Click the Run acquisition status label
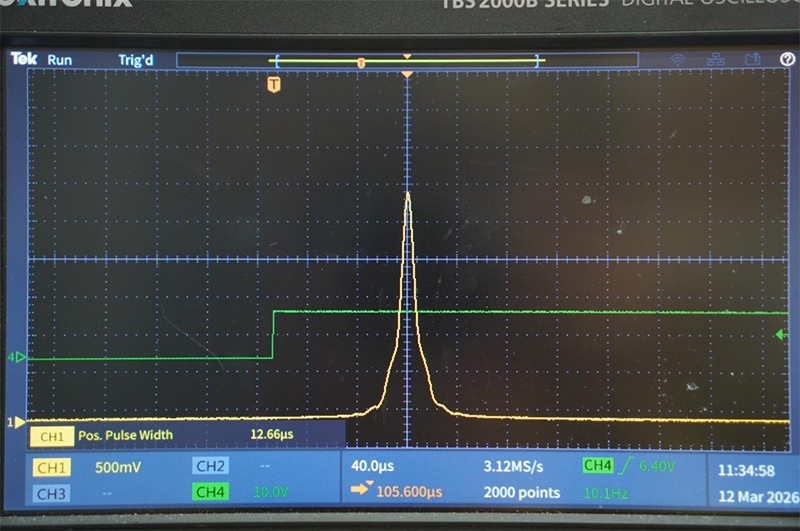The height and width of the screenshot is (531, 800). click(x=60, y=60)
